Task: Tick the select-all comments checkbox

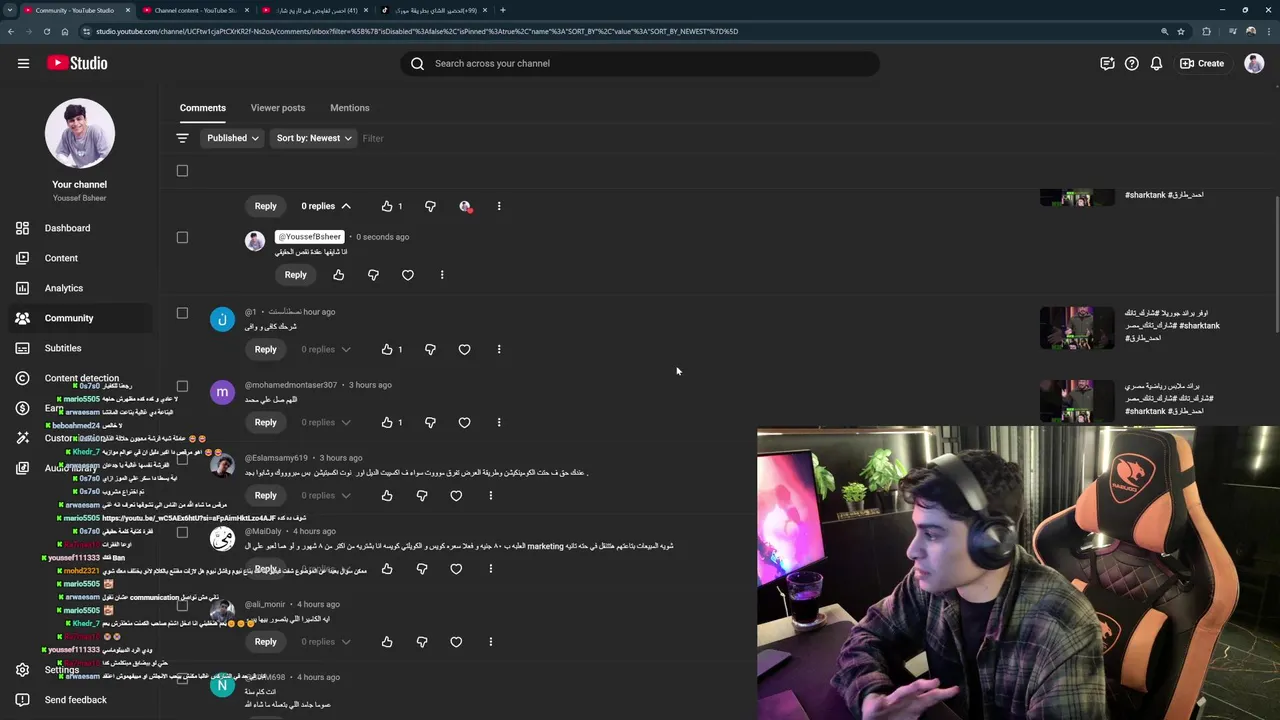Action: 182,170
